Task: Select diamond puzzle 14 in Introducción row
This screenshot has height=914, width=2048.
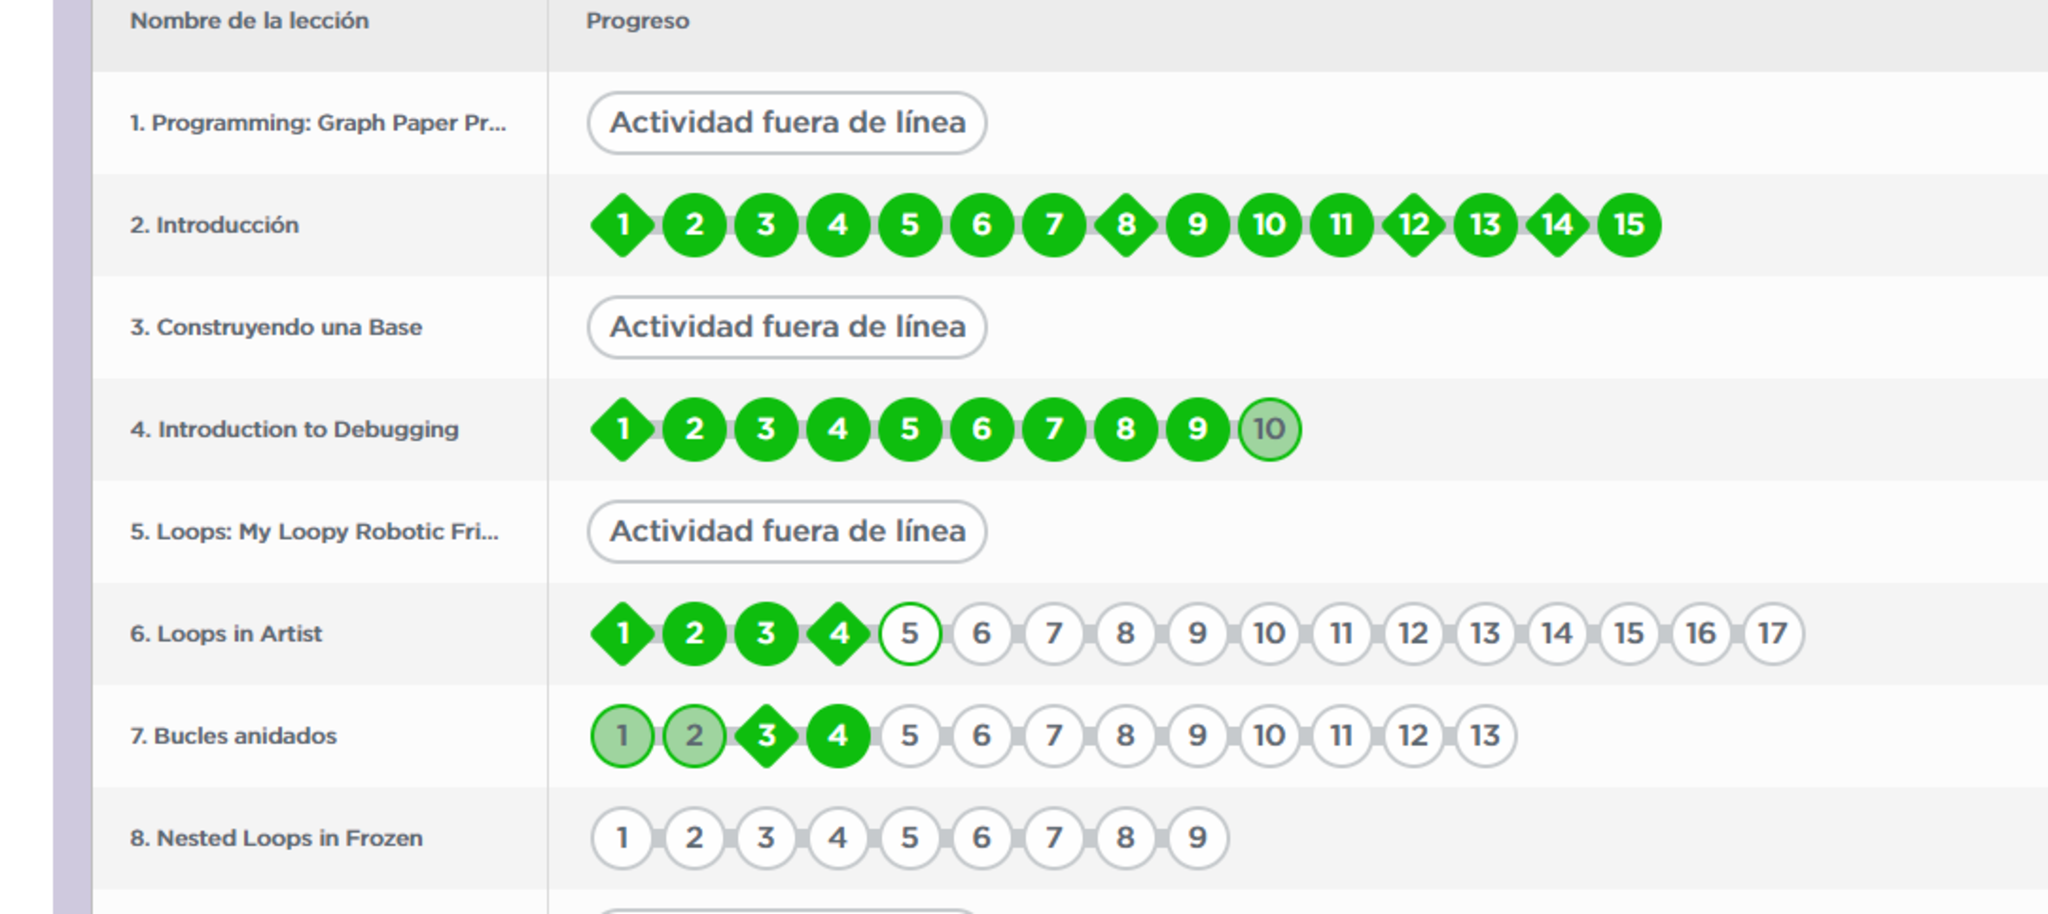Action: click(x=1557, y=225)
